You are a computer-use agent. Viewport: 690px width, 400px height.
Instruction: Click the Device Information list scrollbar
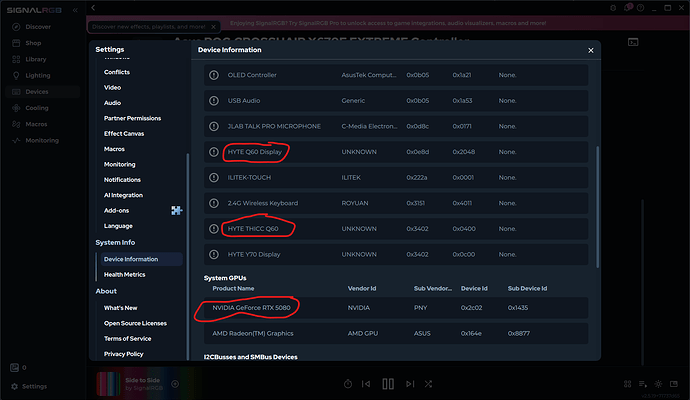(x=597, y=207)
